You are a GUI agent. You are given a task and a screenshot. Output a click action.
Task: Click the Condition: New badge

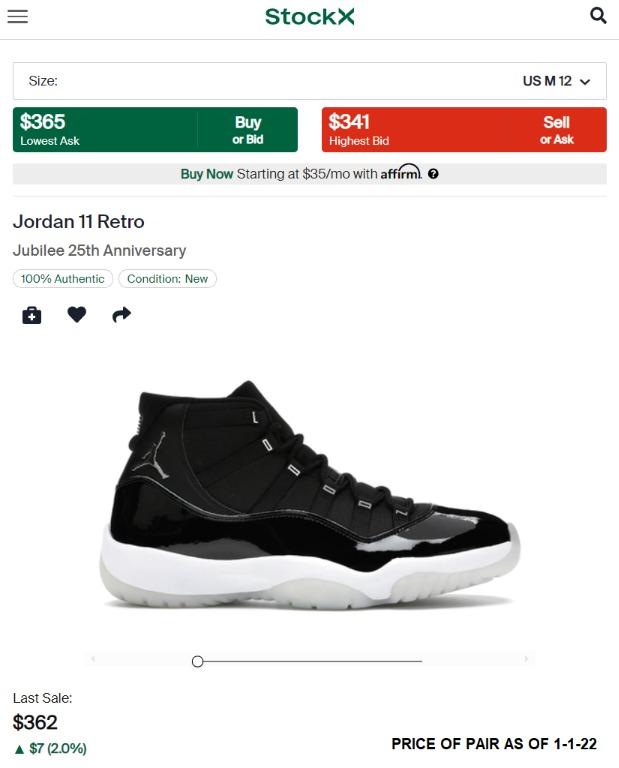(x=167, y=279)
